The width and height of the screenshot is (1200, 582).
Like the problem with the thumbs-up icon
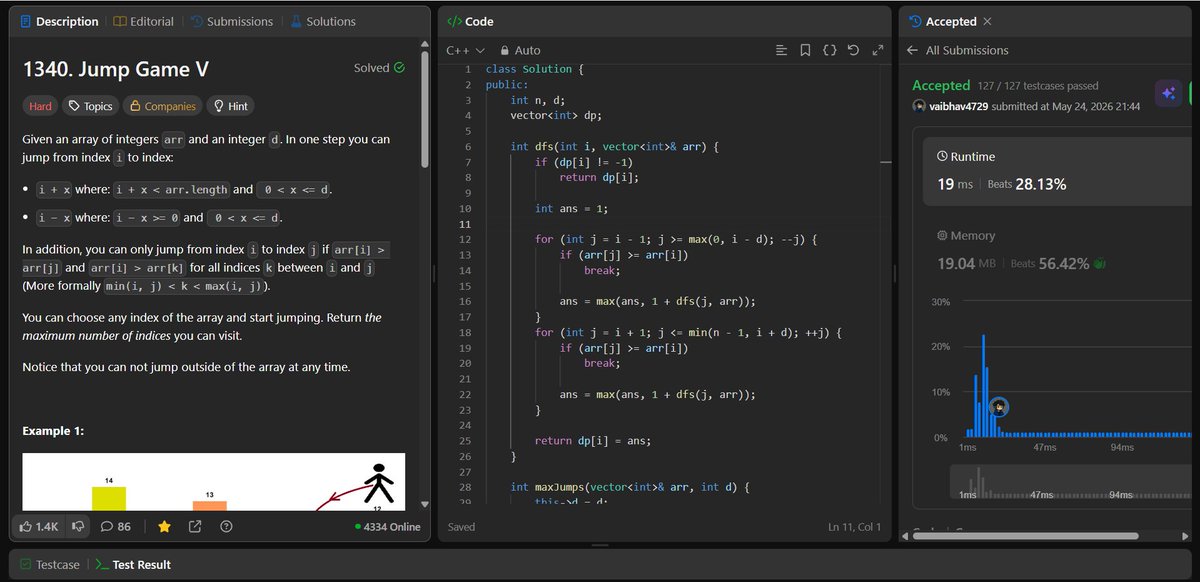tap(40, 526)
